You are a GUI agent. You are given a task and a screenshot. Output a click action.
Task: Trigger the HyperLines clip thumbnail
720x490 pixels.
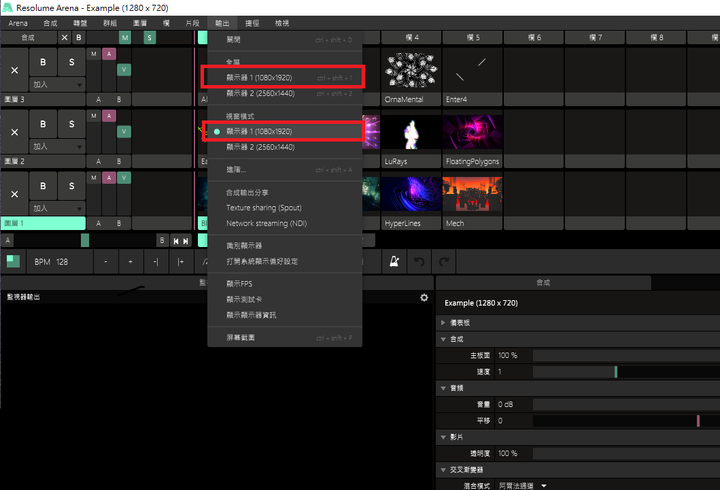point(411,194)
